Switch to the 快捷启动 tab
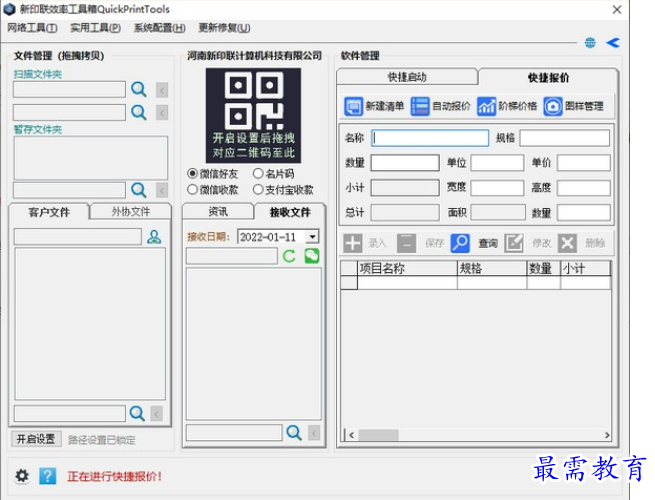Viewport: 655px width, 500px height. pos(406,77)
